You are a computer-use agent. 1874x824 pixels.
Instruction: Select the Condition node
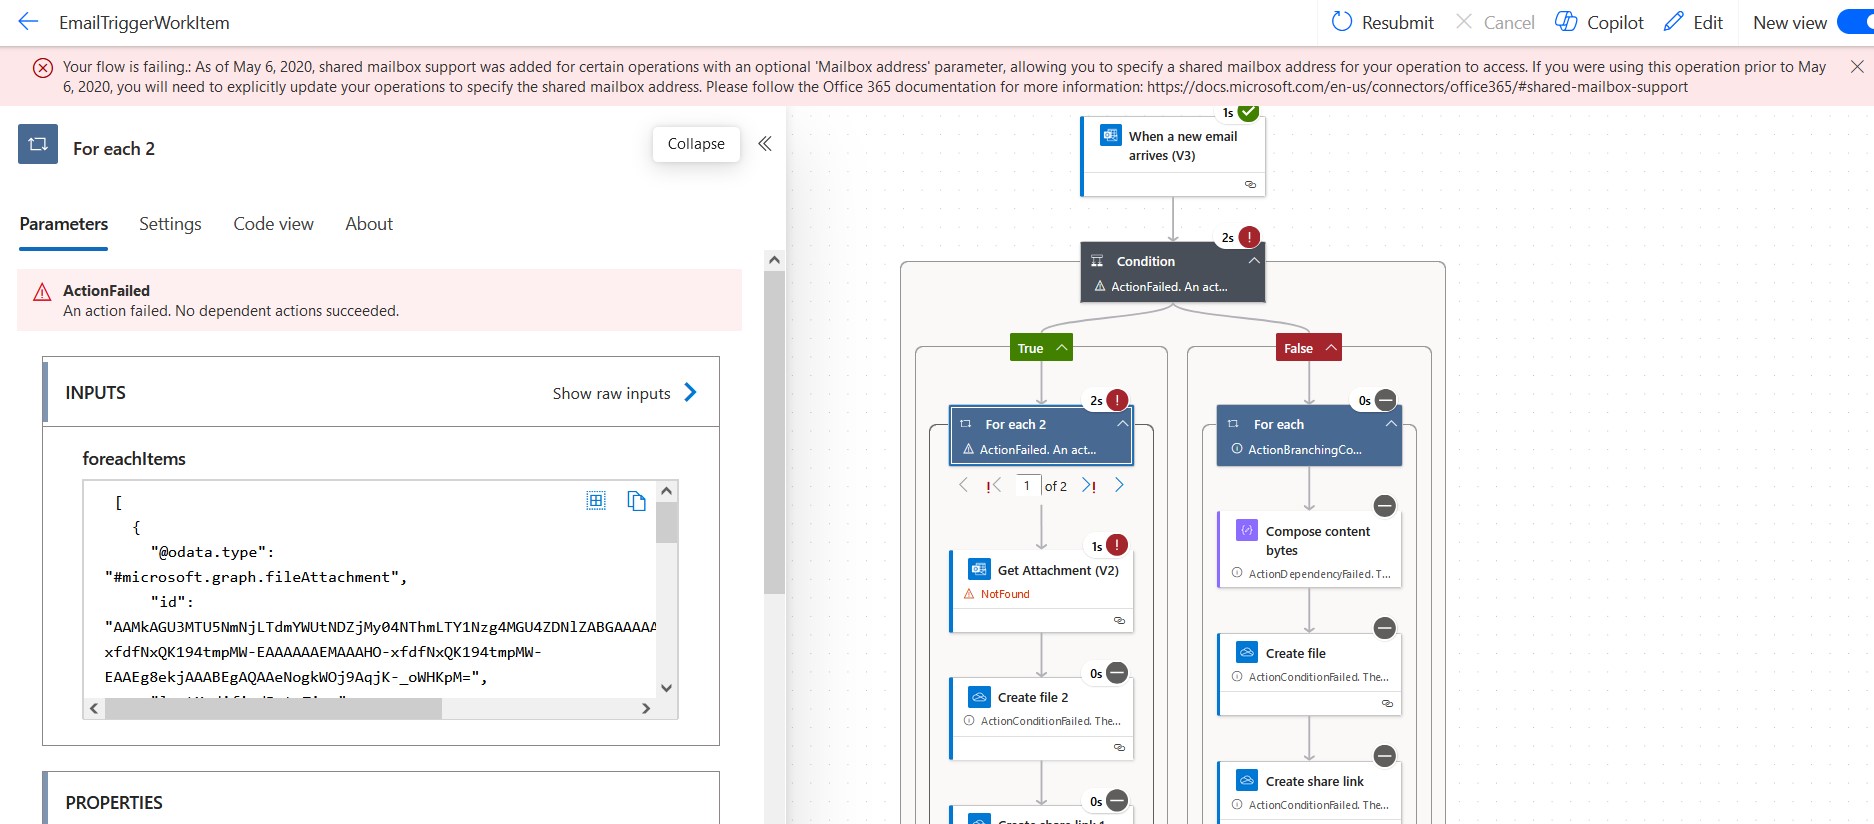1174,272
